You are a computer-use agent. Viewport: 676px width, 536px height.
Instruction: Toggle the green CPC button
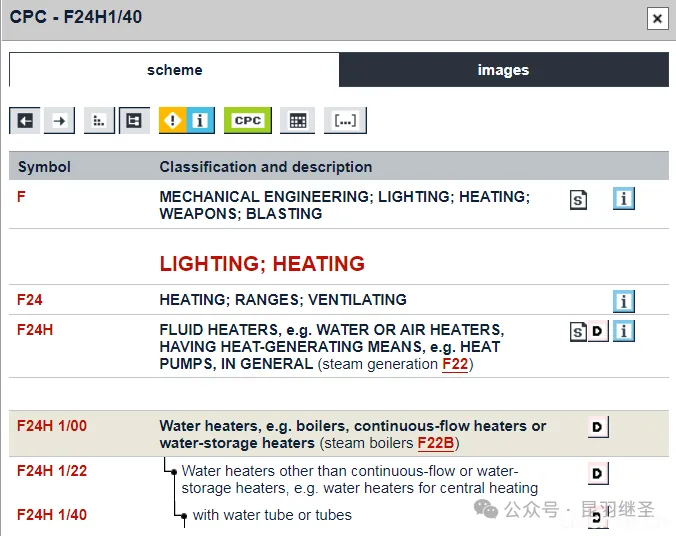click(247, 121)
